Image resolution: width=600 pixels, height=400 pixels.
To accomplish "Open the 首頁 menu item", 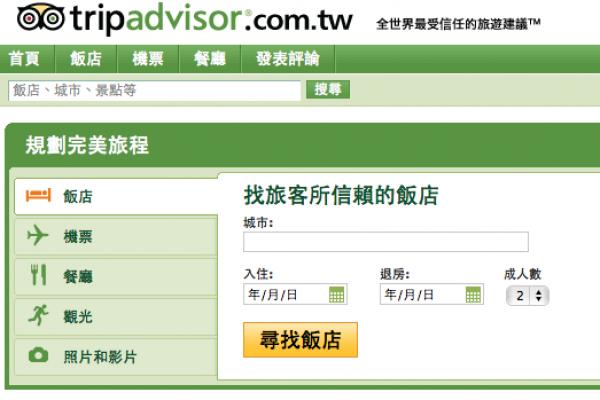I will 24,59.
